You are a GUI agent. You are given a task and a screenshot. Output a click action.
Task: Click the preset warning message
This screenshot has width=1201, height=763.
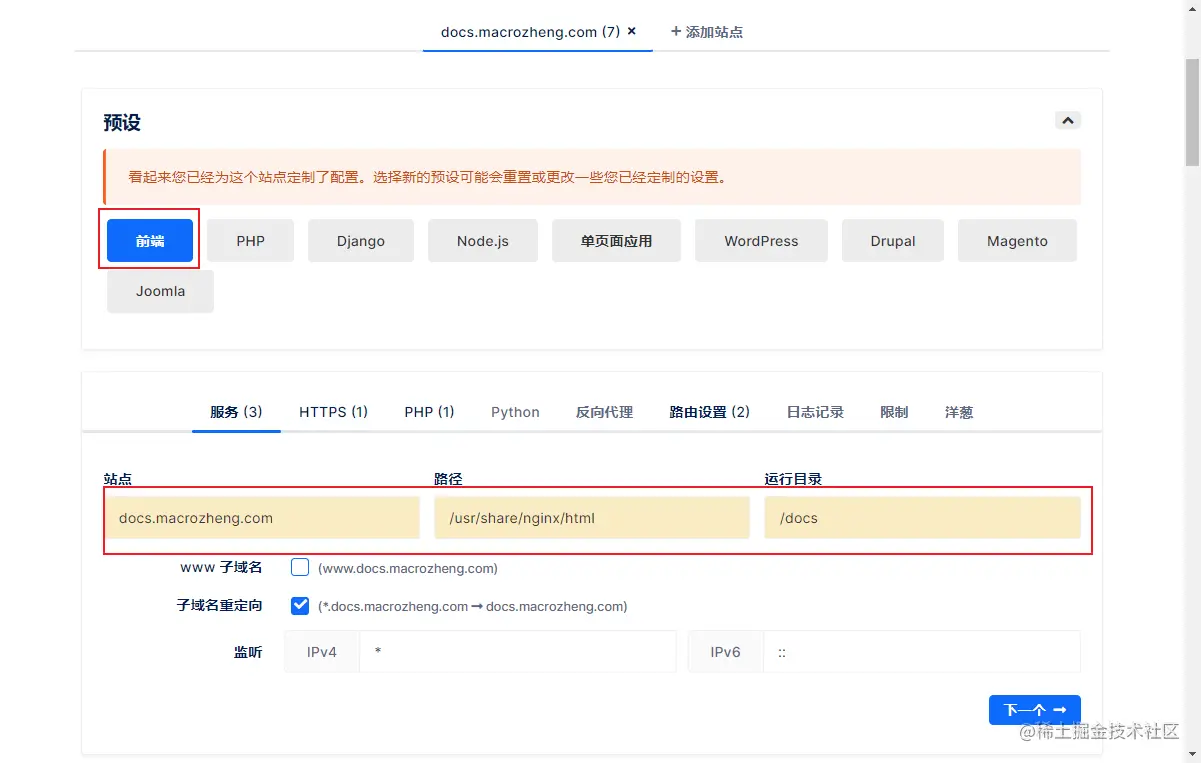(592, 177)
